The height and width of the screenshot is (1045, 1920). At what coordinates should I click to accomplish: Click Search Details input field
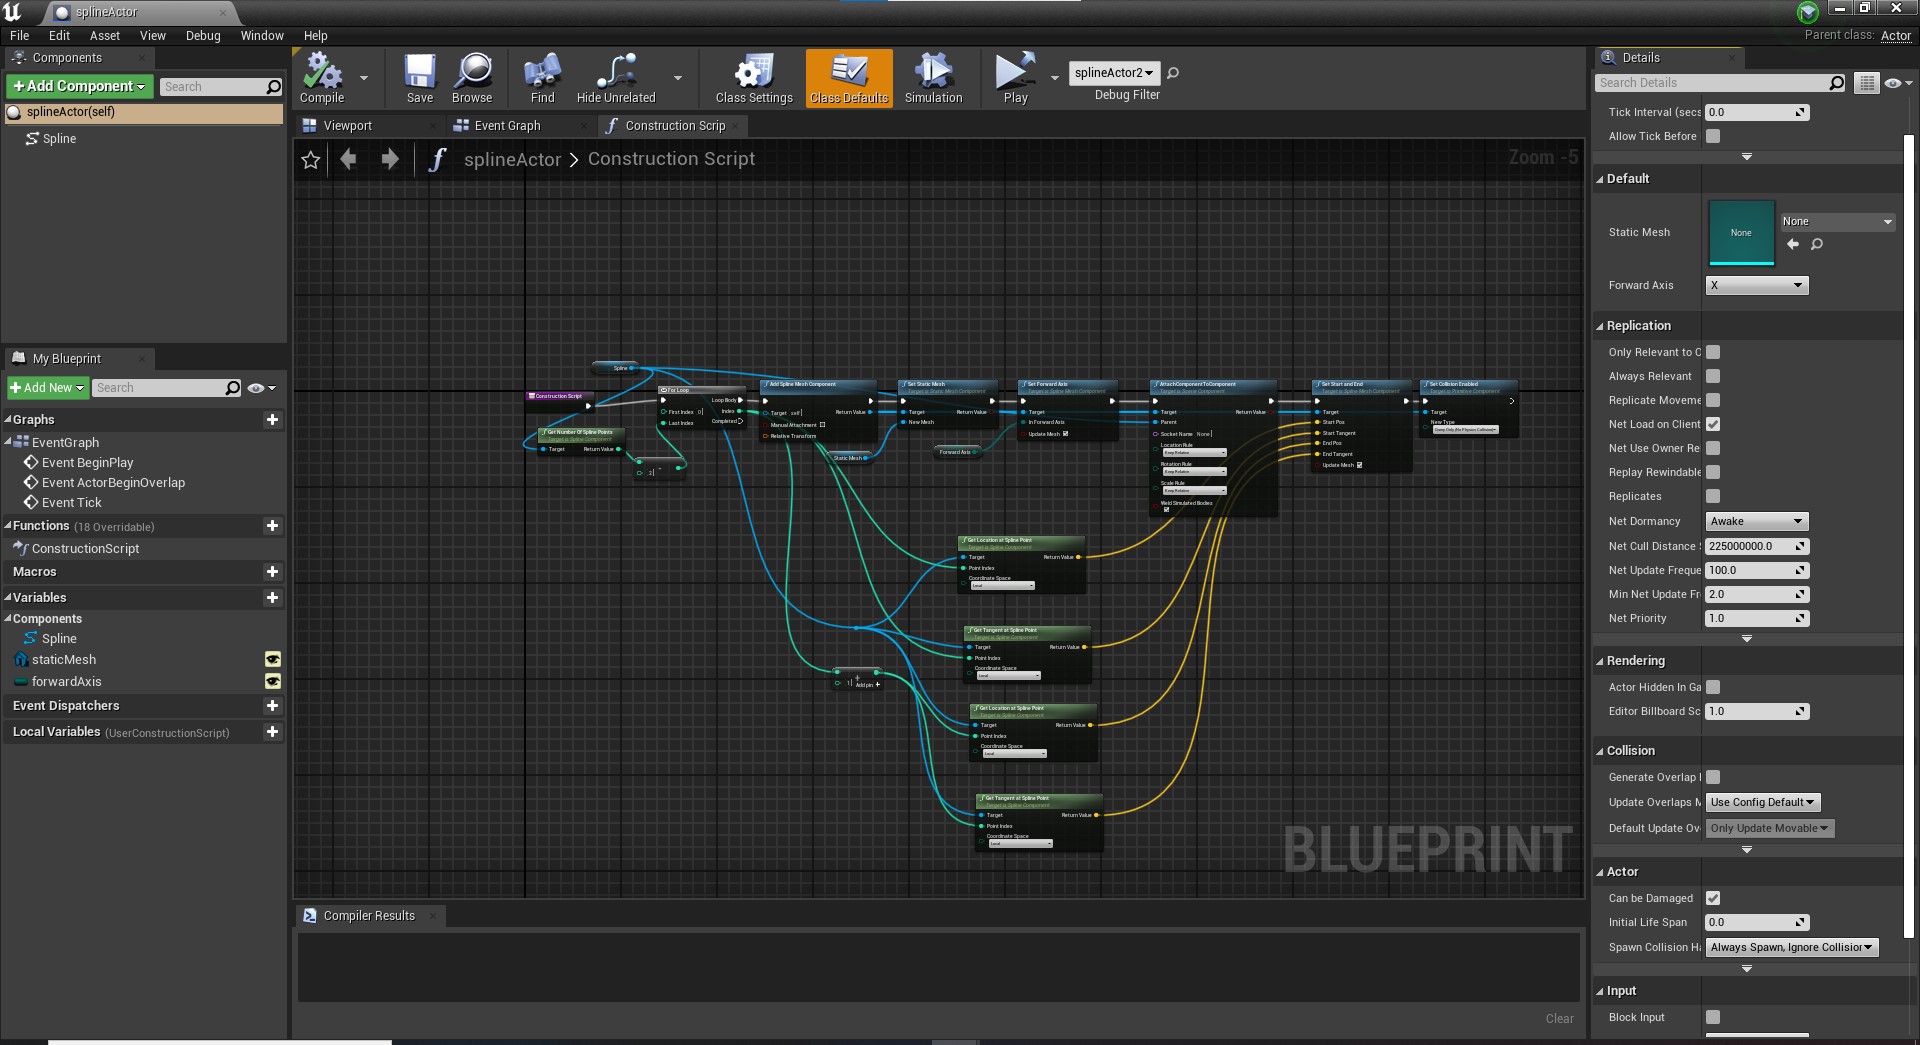(1710, 83)
